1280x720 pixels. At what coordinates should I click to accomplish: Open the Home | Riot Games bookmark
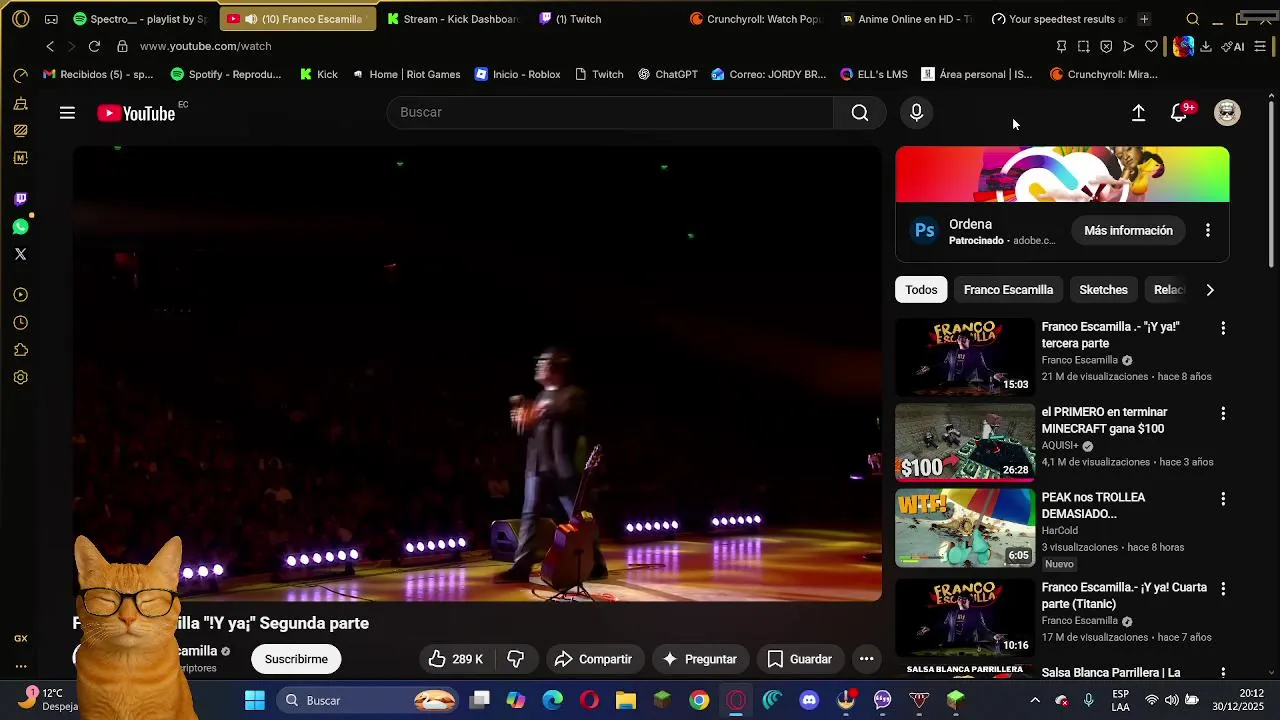point(406,74)
